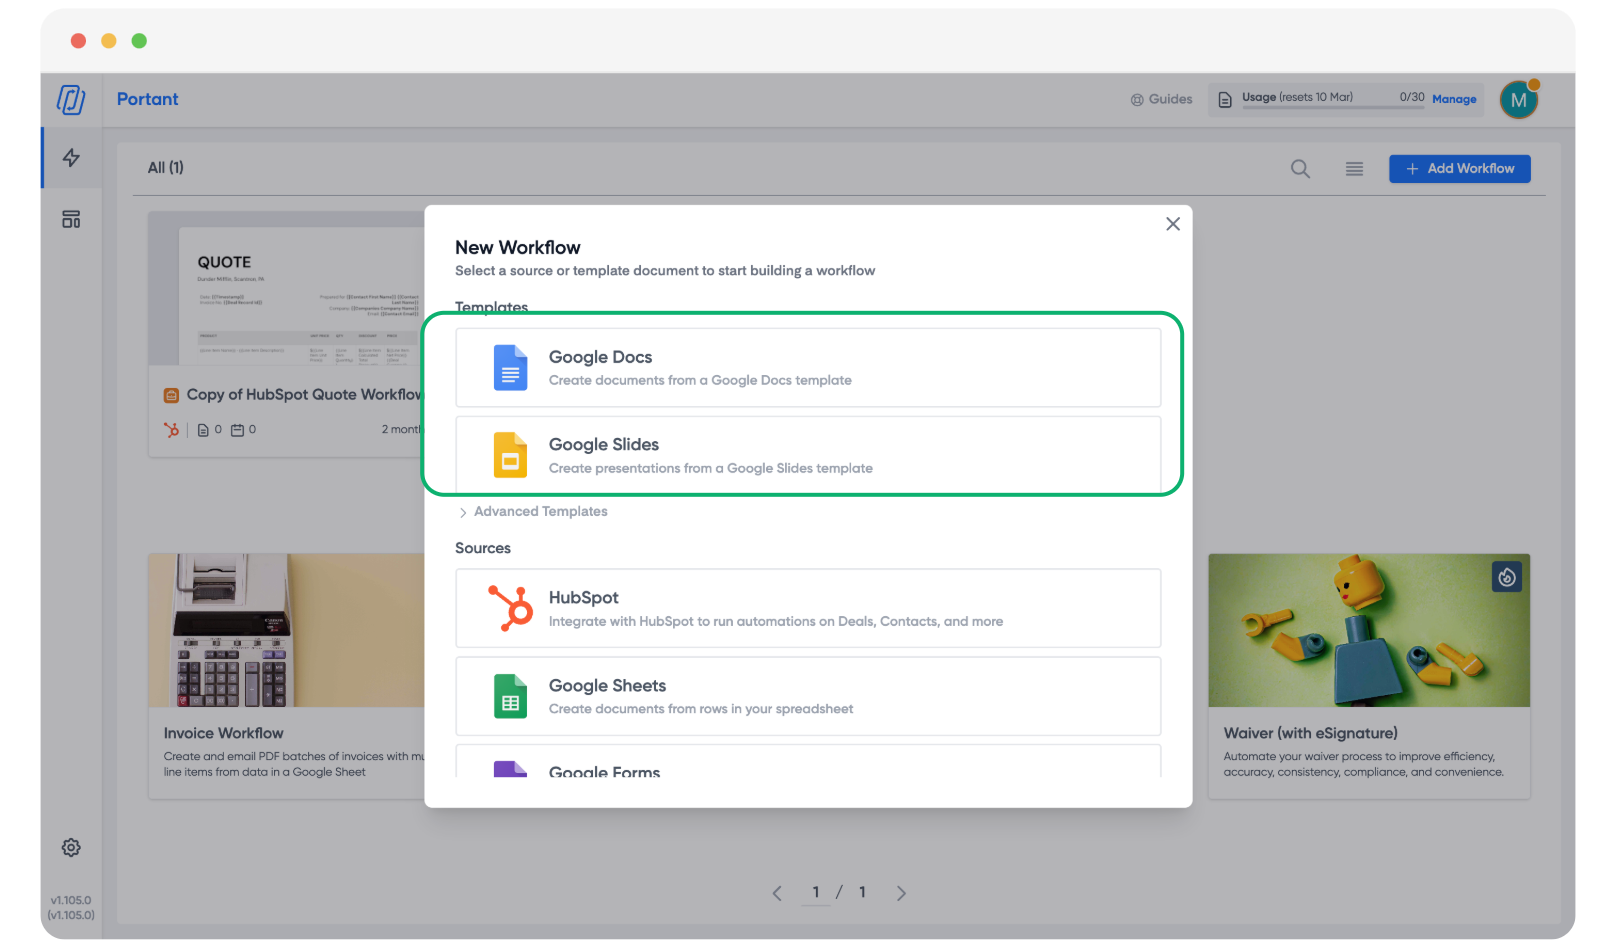Switch to list view icon
This screenshot has width=1616, height=948.
point(1354,169)
